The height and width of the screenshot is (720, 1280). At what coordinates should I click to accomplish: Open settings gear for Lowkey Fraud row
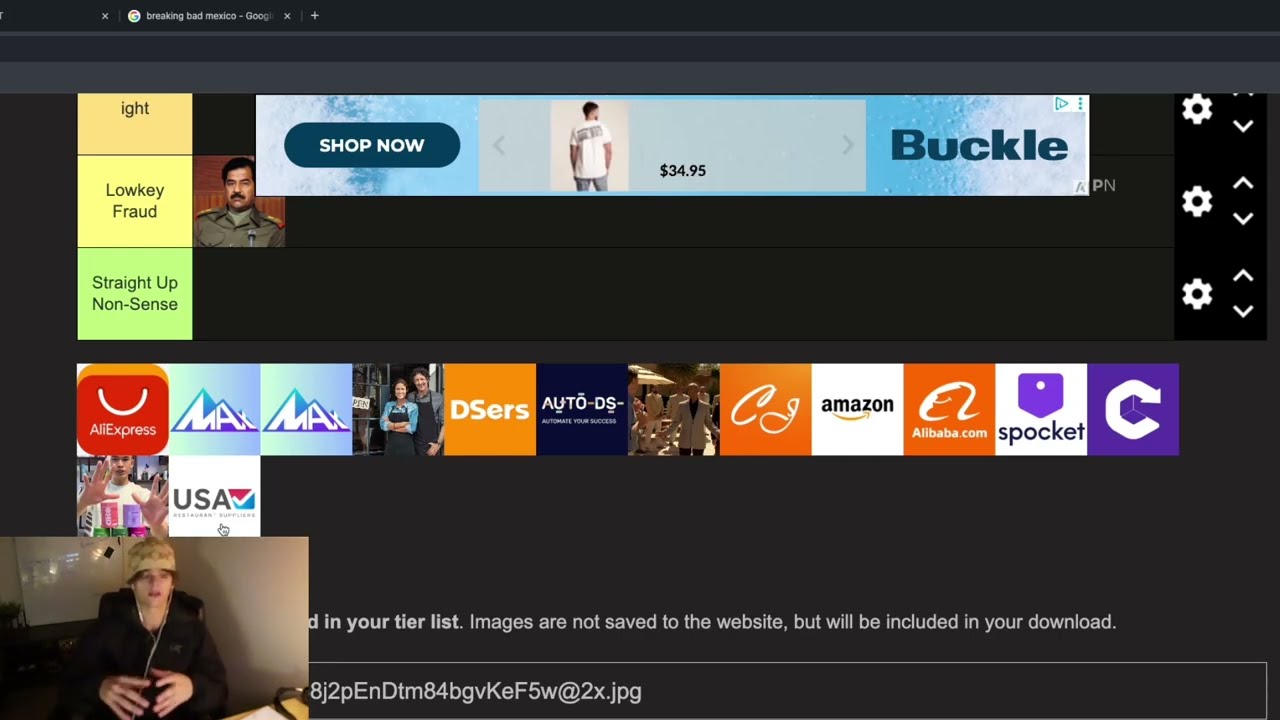pos(1197,201)
